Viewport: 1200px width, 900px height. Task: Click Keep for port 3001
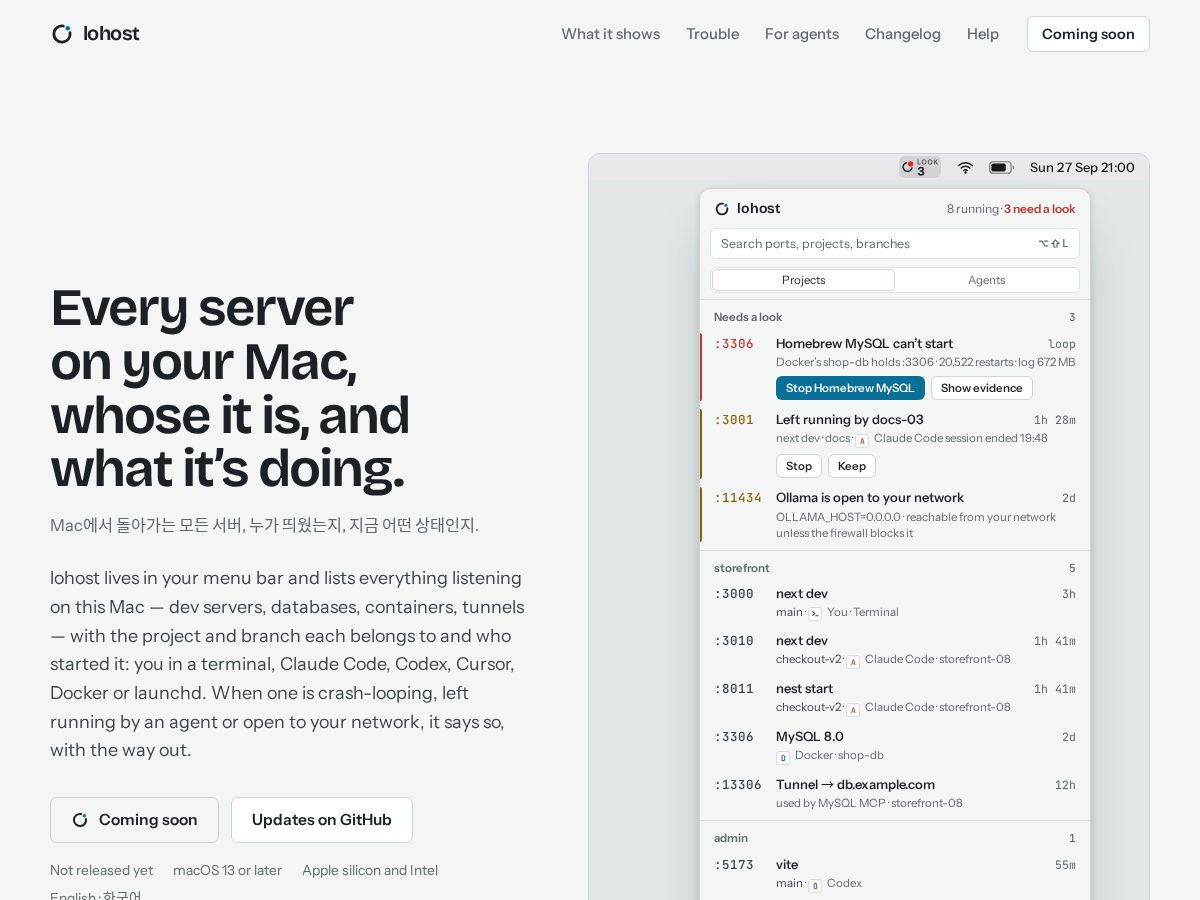click(x=852, y=466)
